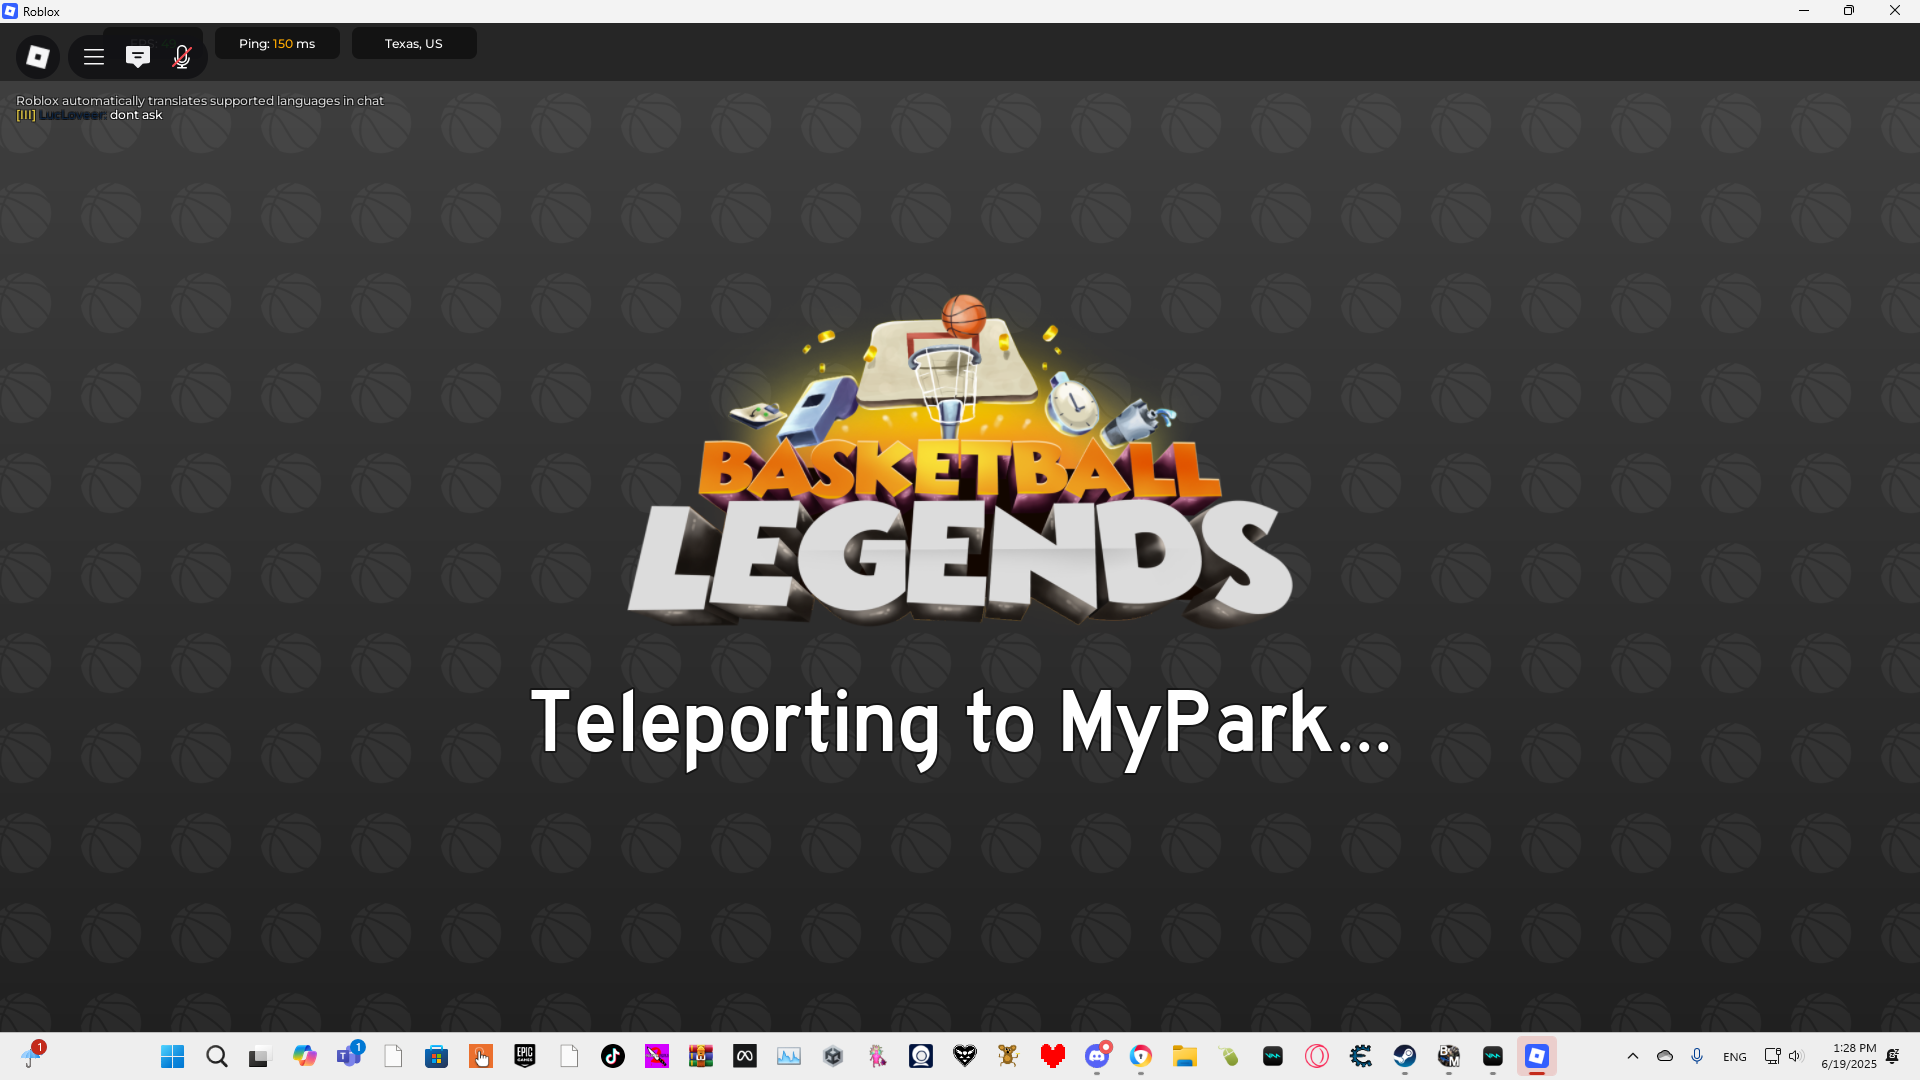Open the ENG language selector
This screenshot has width=1920, height=1080.
point(1735,1057)
